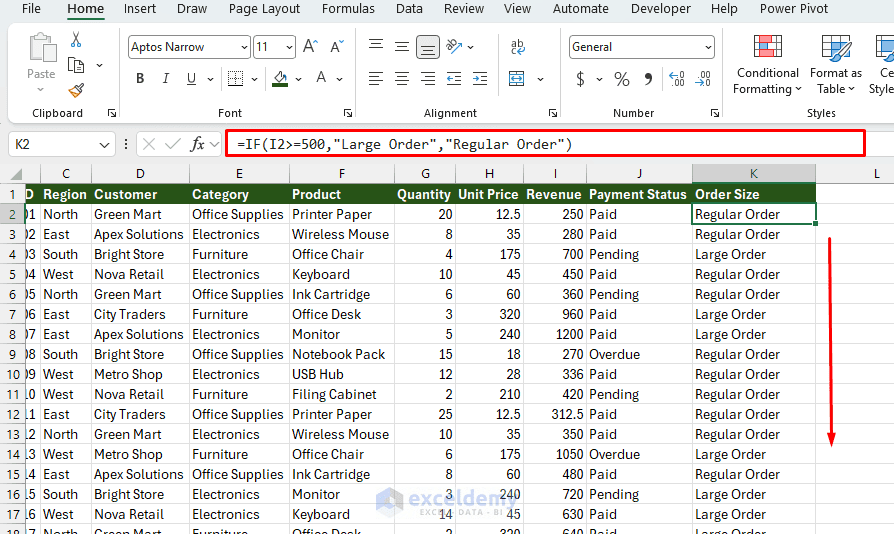Set Top Align for cell text
This screenshot has height=534, width=894.
(x=376, y=45)
